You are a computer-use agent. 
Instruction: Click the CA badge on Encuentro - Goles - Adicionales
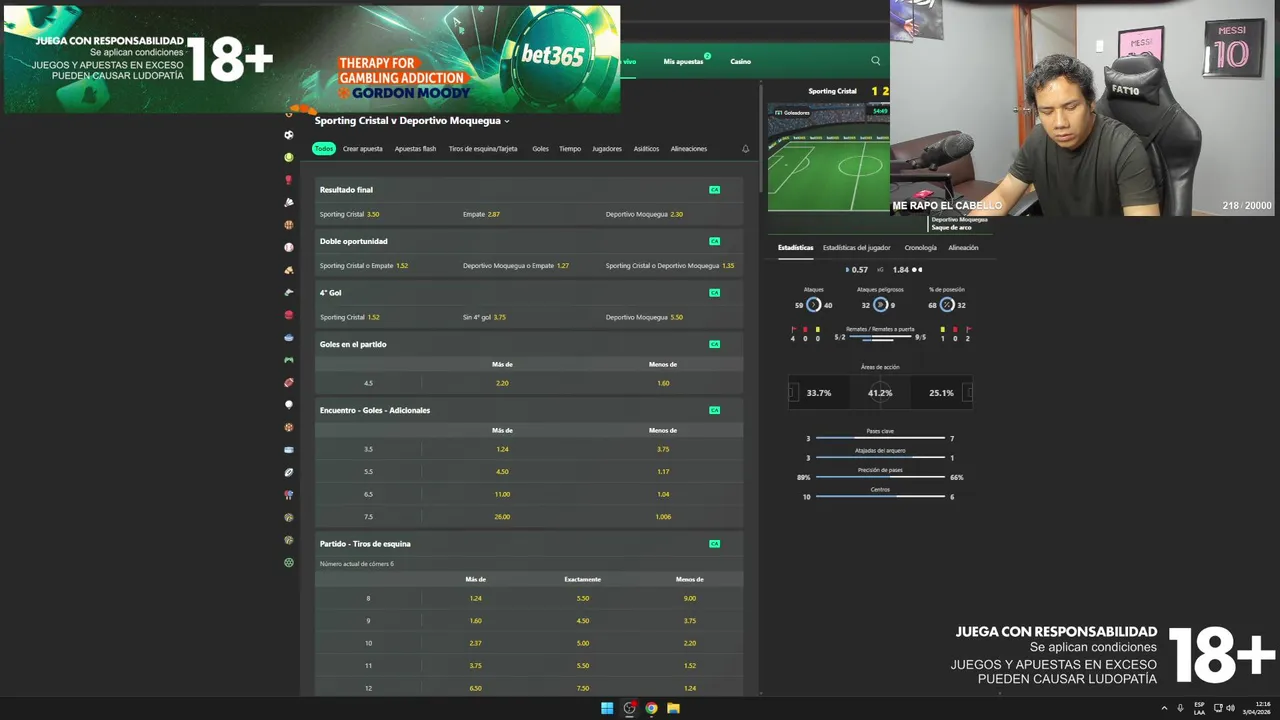point(714,410)
